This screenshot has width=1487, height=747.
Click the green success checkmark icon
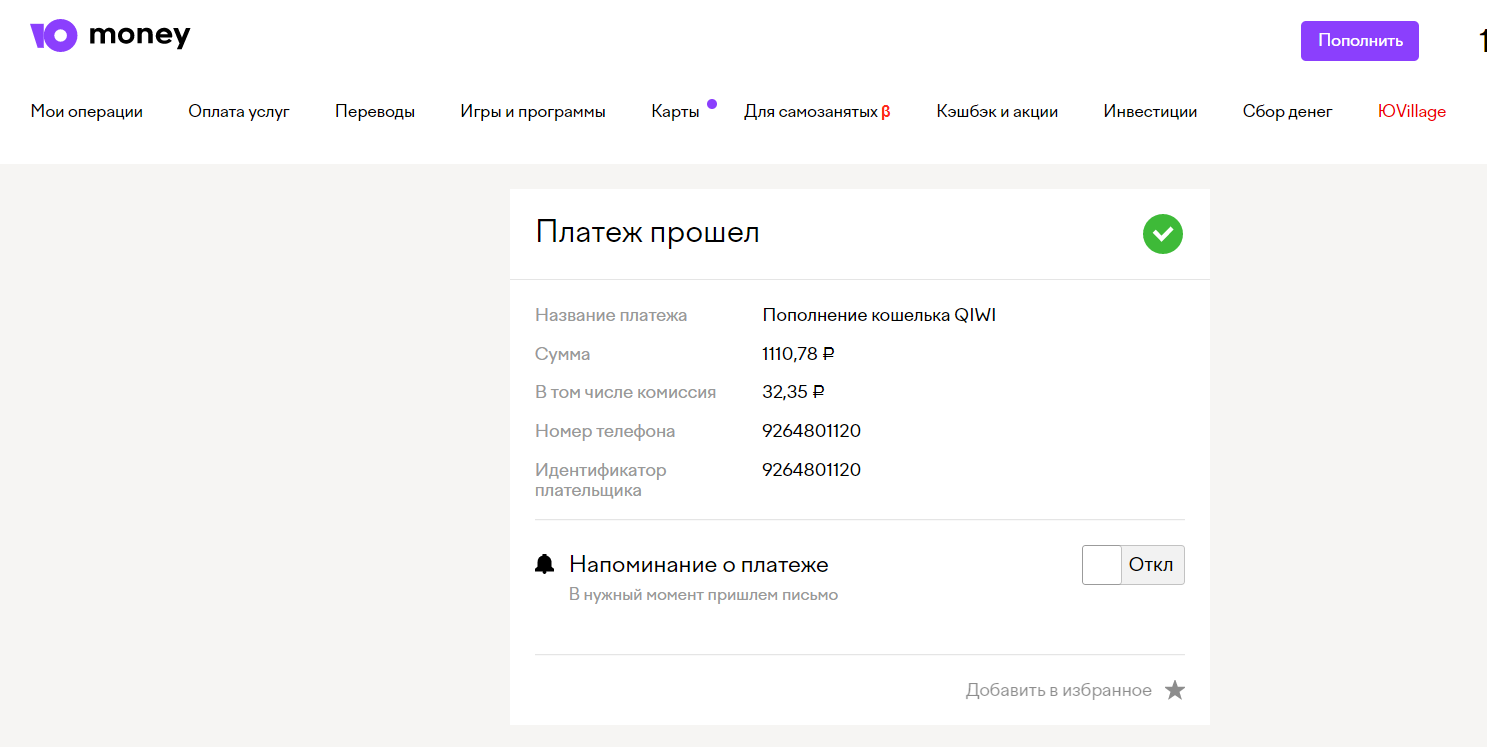coord(1162,234)
